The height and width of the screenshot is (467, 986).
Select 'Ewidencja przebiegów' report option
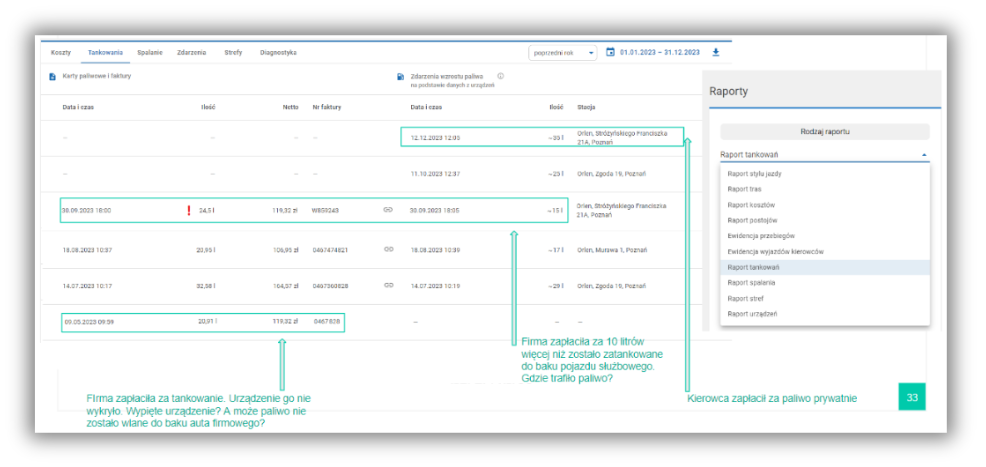tap(762, 236)
